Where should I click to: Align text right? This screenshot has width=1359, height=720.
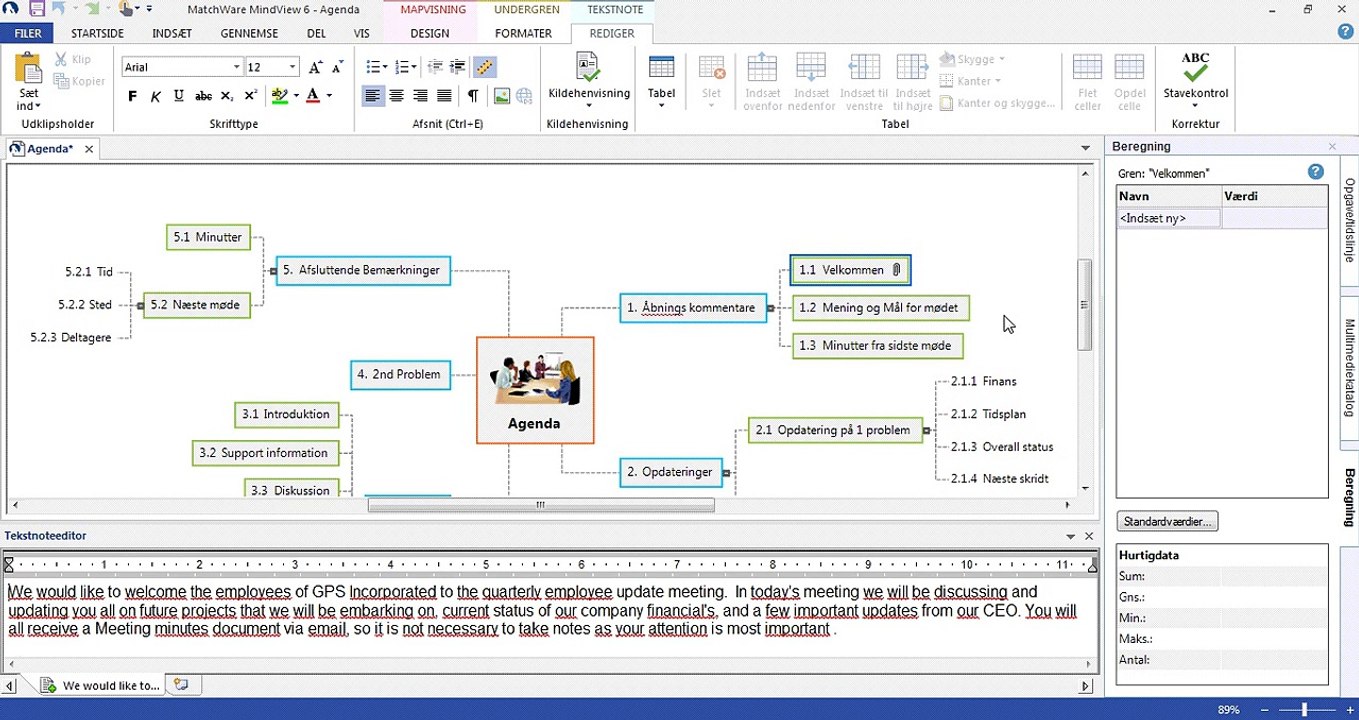[420, 96]
